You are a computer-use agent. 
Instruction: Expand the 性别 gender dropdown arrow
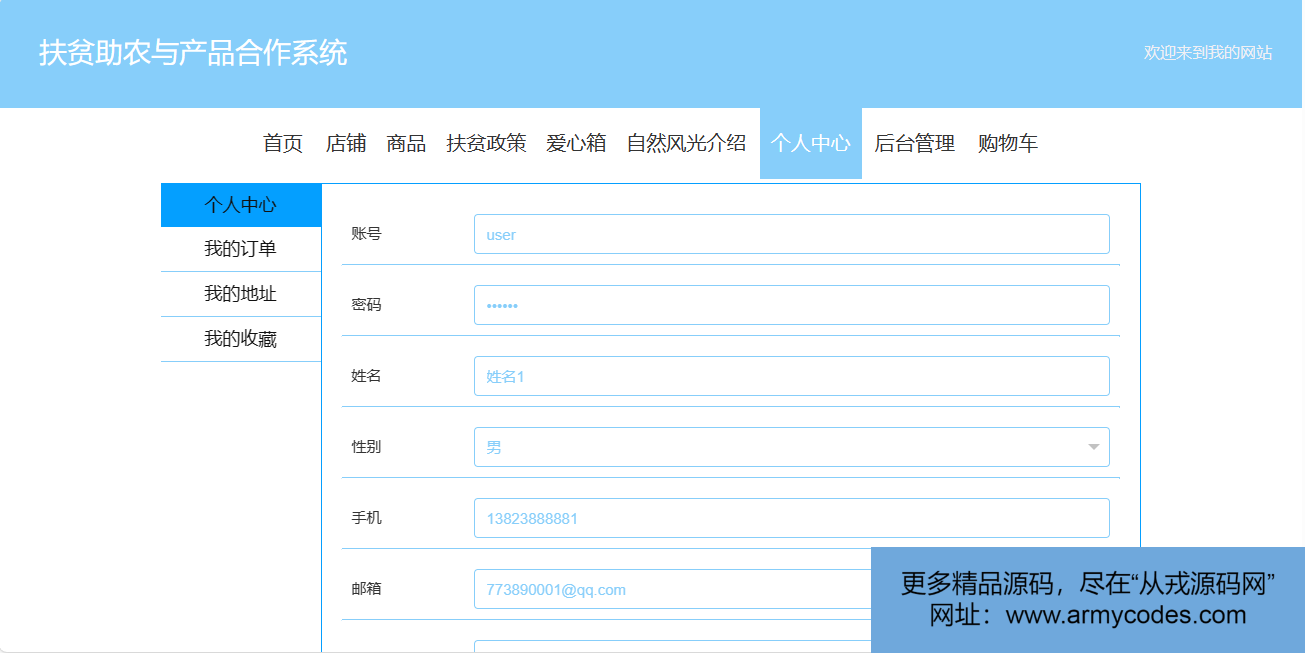(1093, 447)
